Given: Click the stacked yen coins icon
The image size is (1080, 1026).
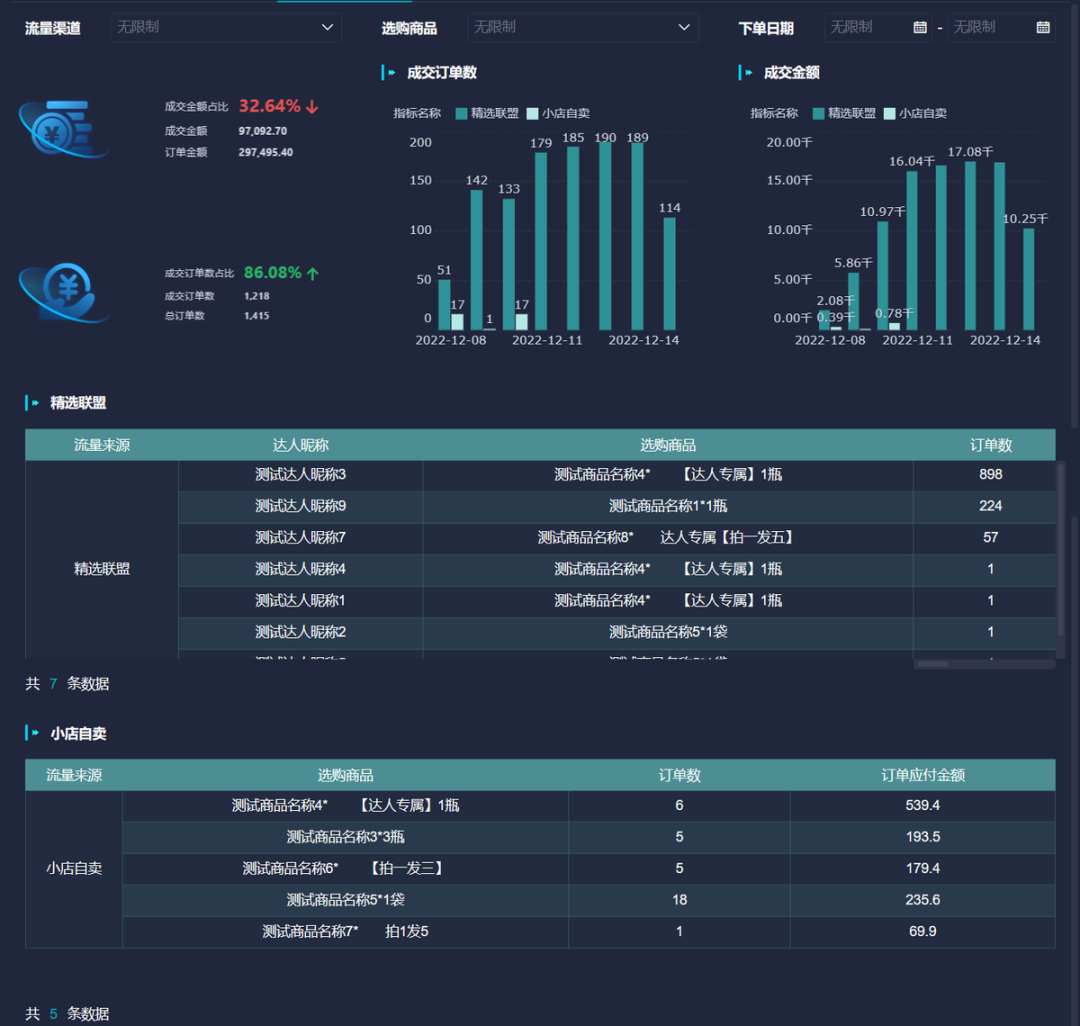Looking at the screenshot, I should point(62,128).
